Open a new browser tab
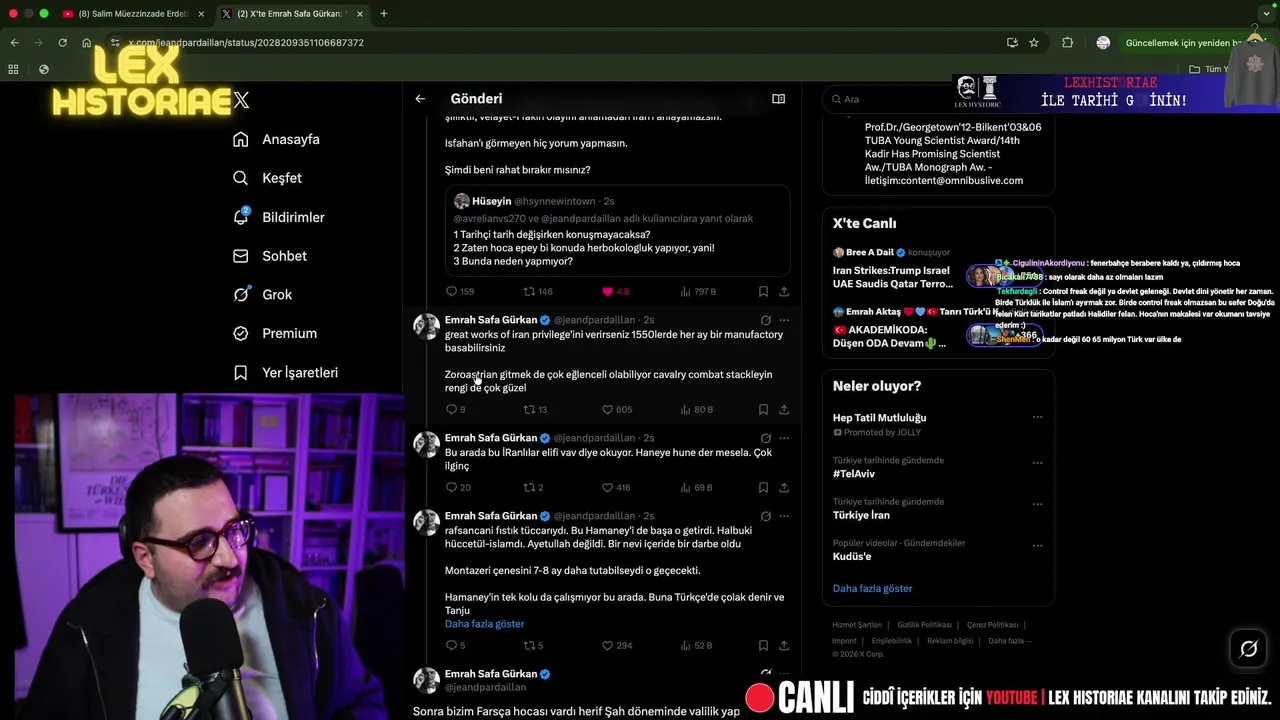 point(384,14)
